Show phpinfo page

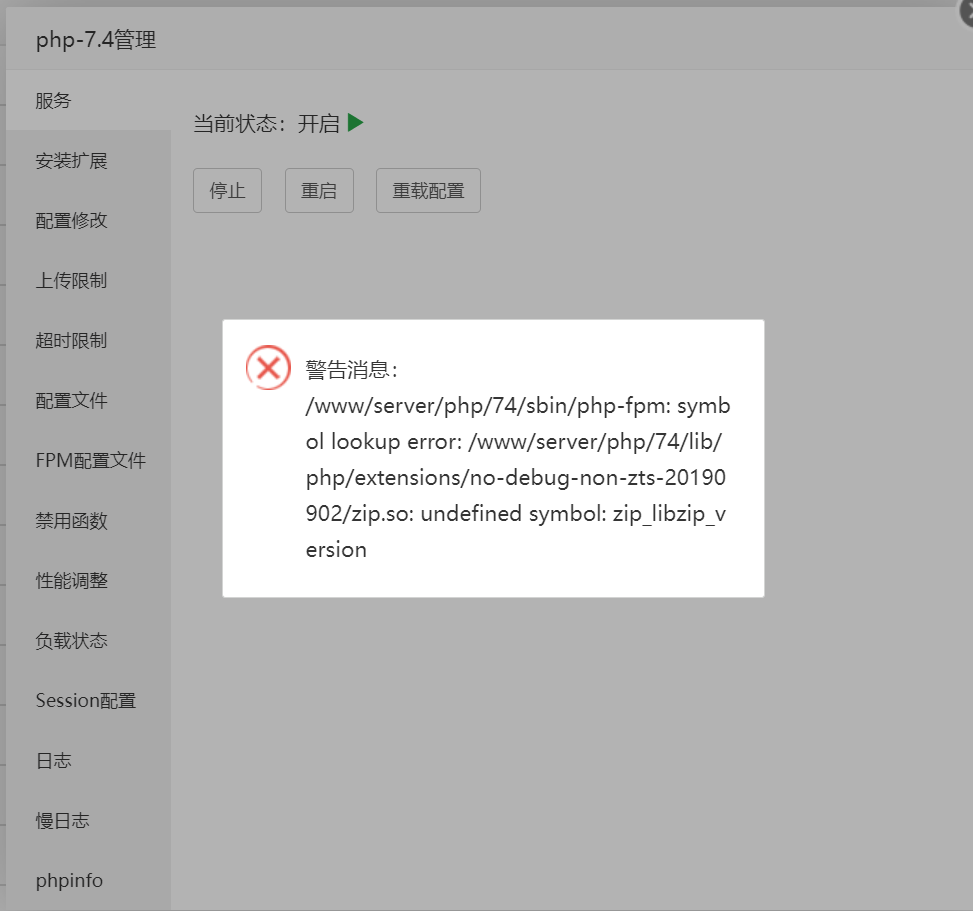point(88,880)
